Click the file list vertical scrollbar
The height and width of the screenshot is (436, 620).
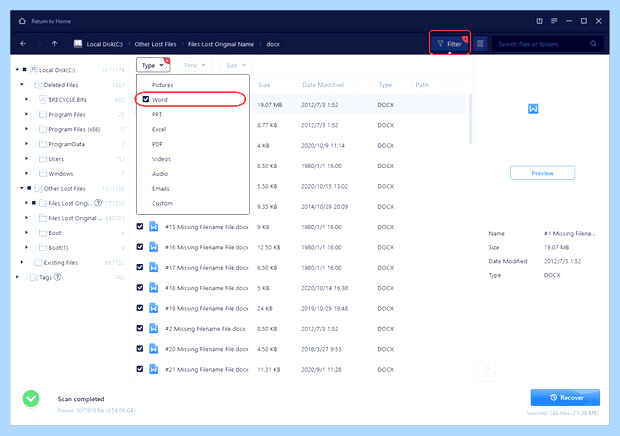[470, 119]
